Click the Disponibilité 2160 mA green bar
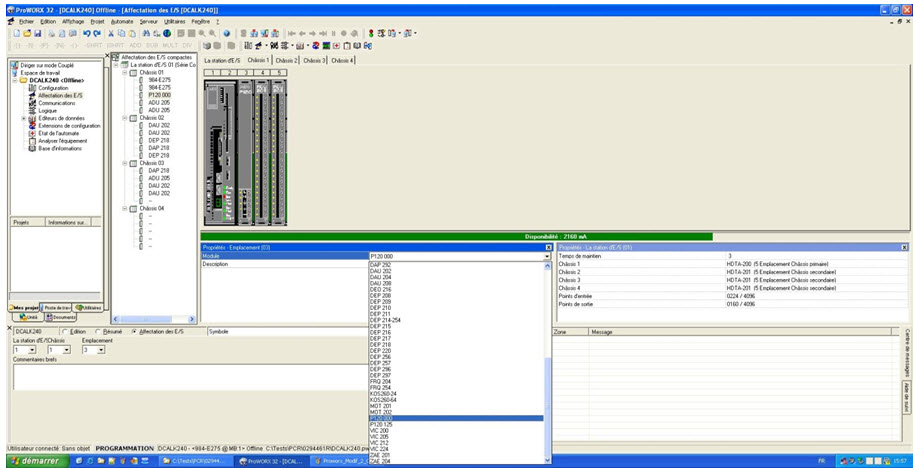The height and width of the screenshot is (470, 914). click(456, 237)
